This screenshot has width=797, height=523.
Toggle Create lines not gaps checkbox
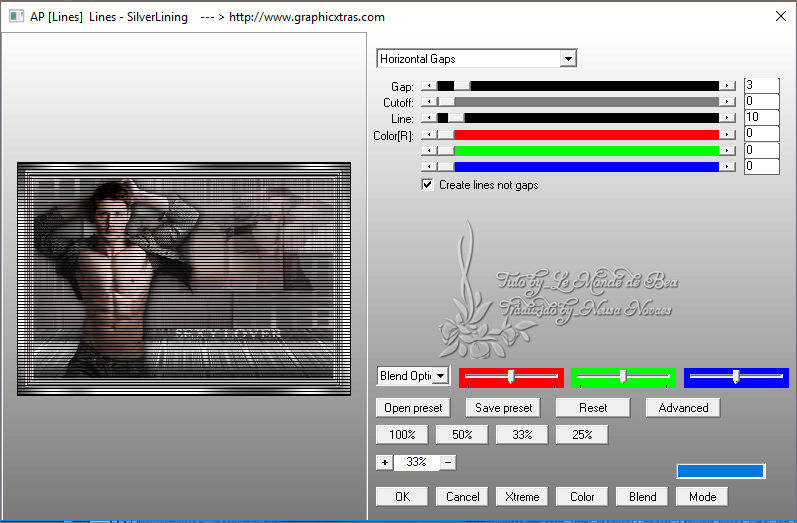coord(427,184)
